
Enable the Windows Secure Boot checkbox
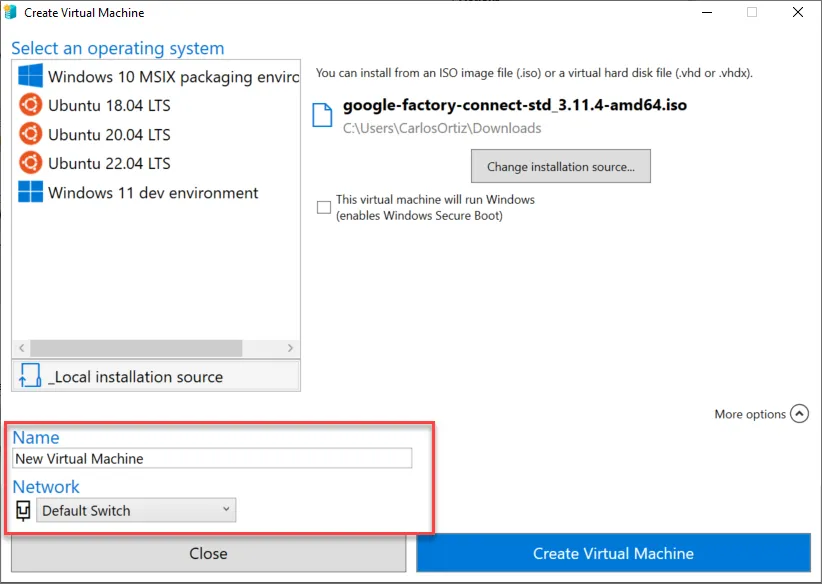(324, 207)
